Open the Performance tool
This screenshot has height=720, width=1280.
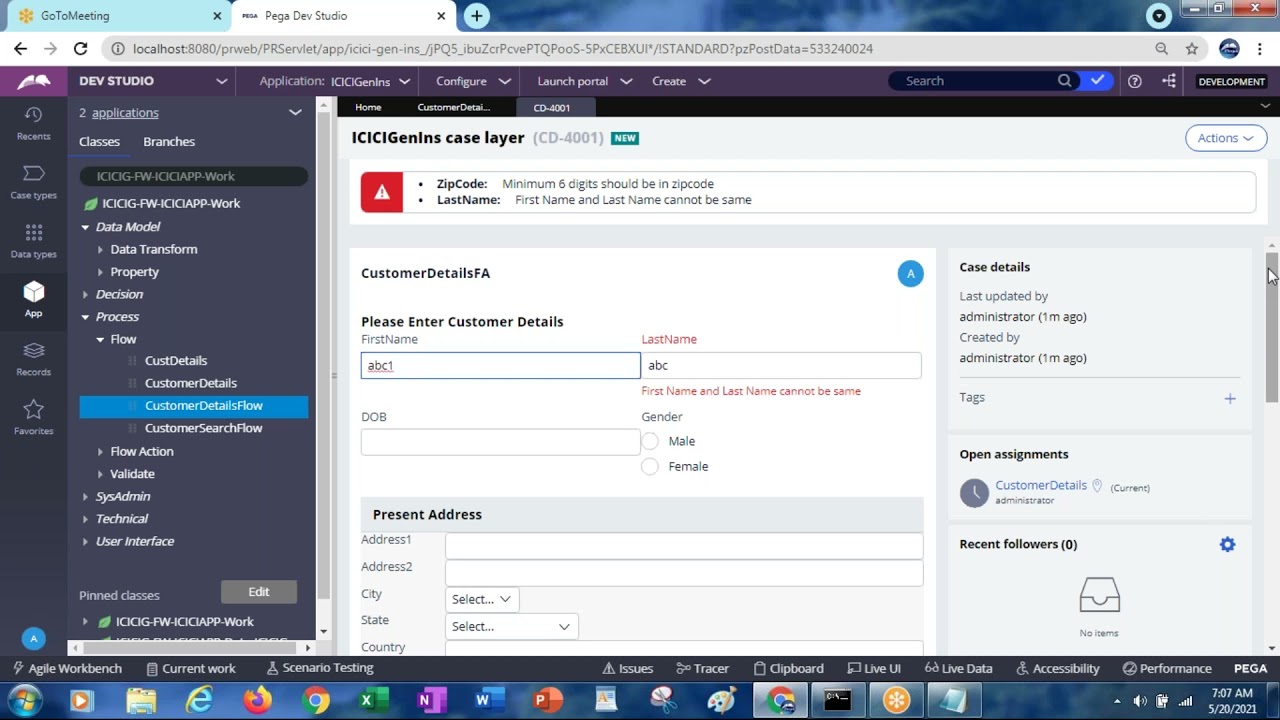pyautogui.click(x=1166, y=668)
